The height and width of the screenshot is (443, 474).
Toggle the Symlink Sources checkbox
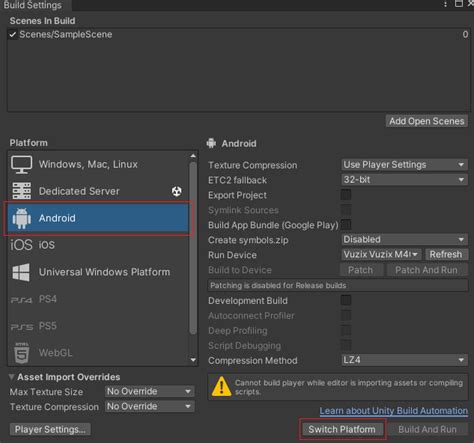[346, 210]
